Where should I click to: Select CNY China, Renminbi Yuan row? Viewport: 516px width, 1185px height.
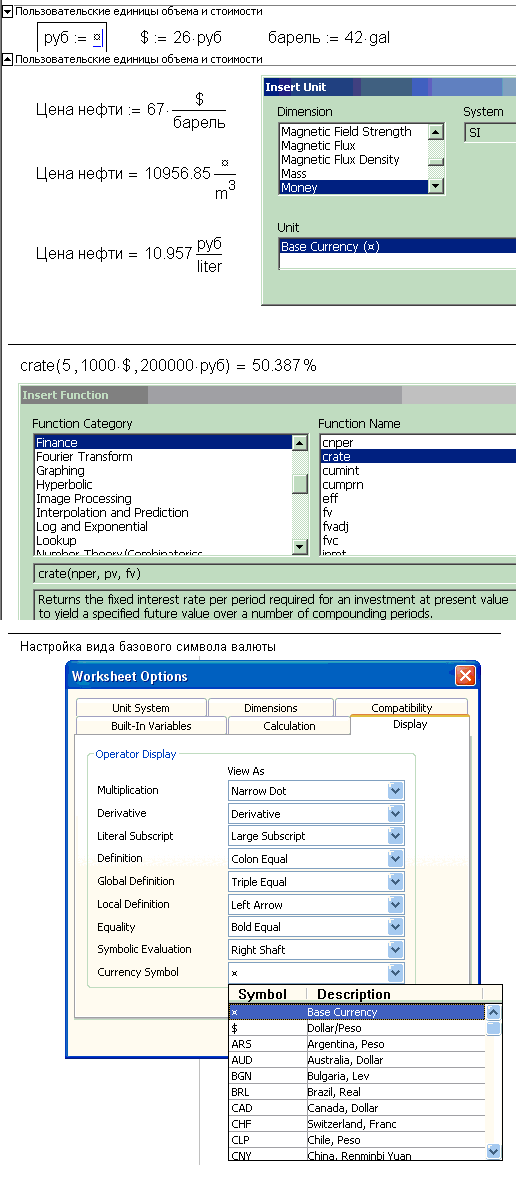tap(357, 1154)
